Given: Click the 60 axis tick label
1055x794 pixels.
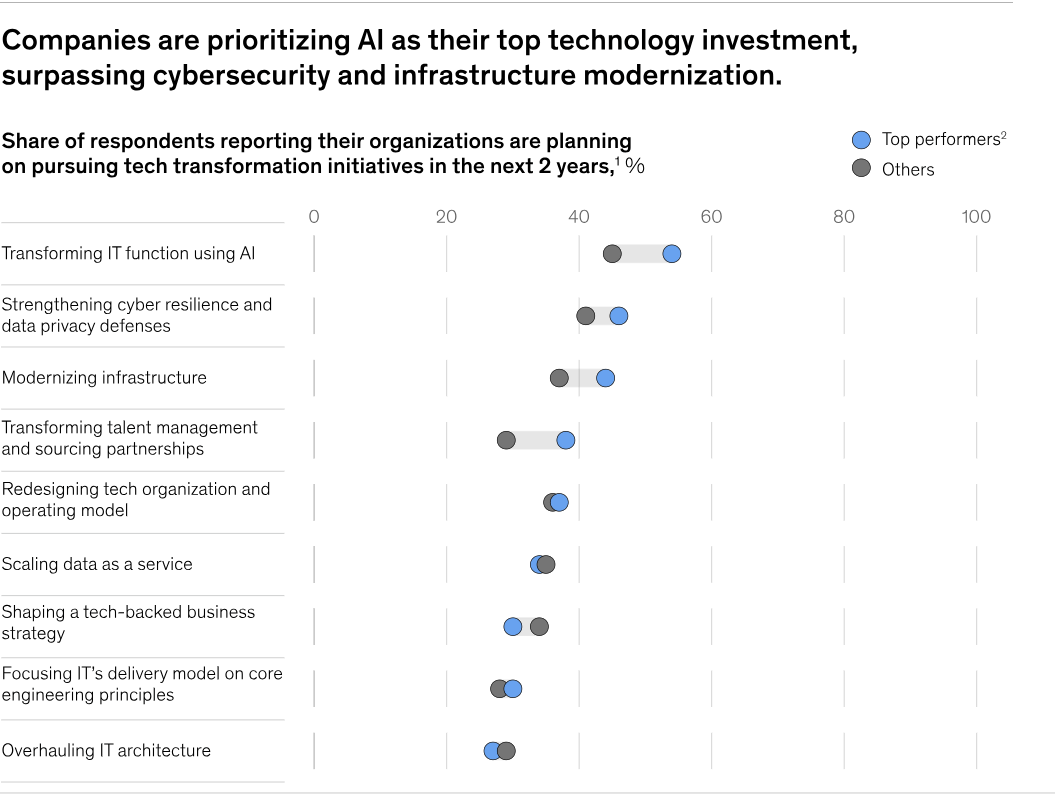Looking at the screenshot, I should click(711, 217).
